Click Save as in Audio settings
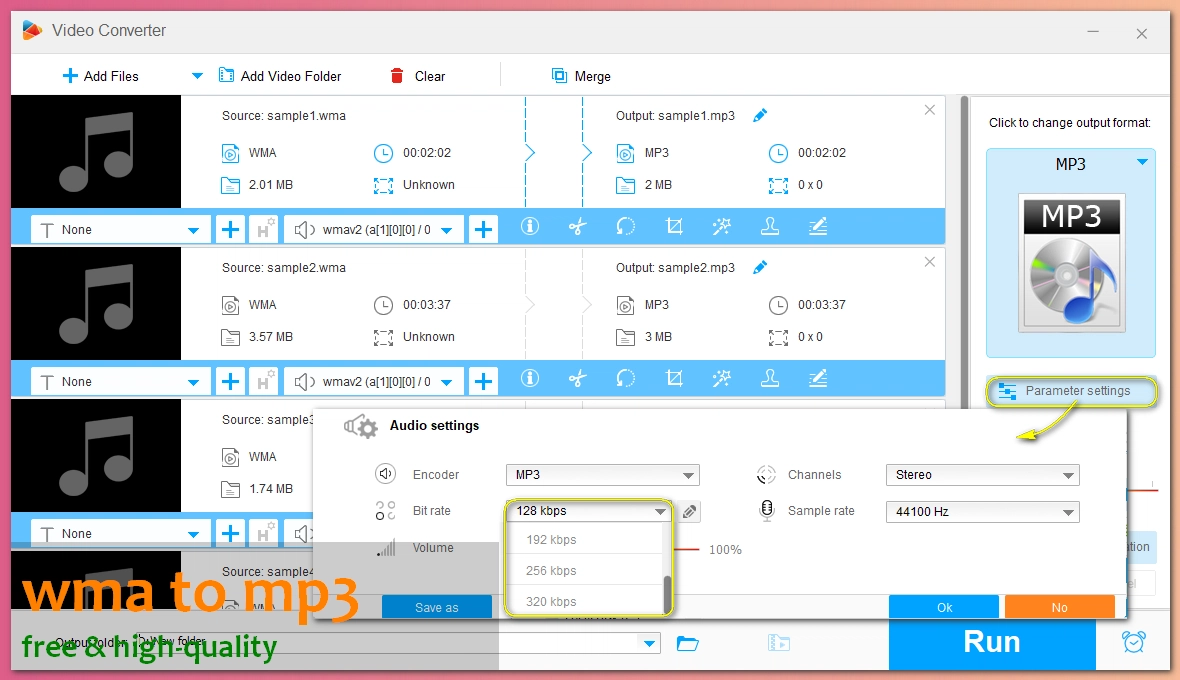Screen dimensions: 1180x680 436,607
